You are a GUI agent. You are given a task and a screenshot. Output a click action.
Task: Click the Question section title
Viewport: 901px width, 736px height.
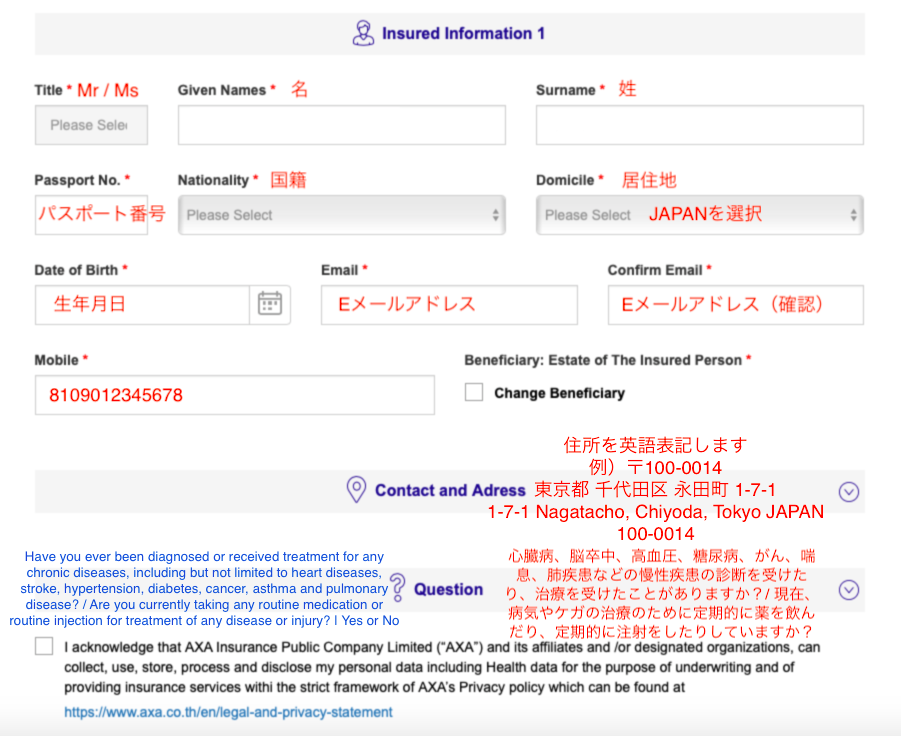pos(448,589)
